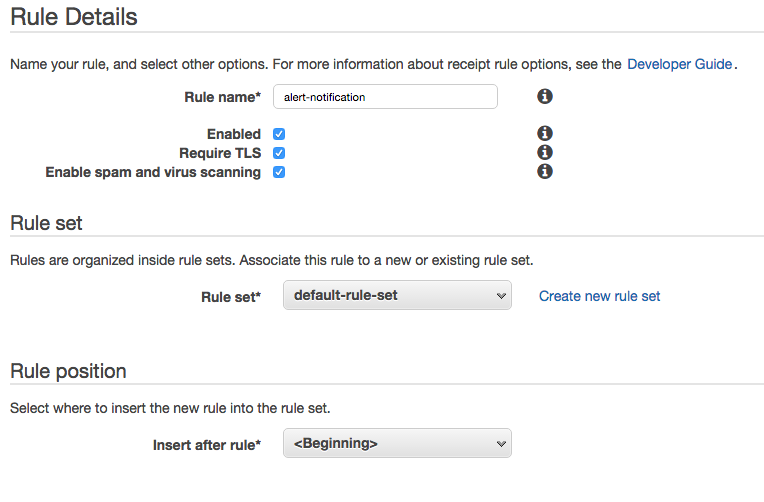Image resolution: width=764 pixels, height=502 pixels.
Task: Open the Require TLS info icon
Action: tap(545, 153)
